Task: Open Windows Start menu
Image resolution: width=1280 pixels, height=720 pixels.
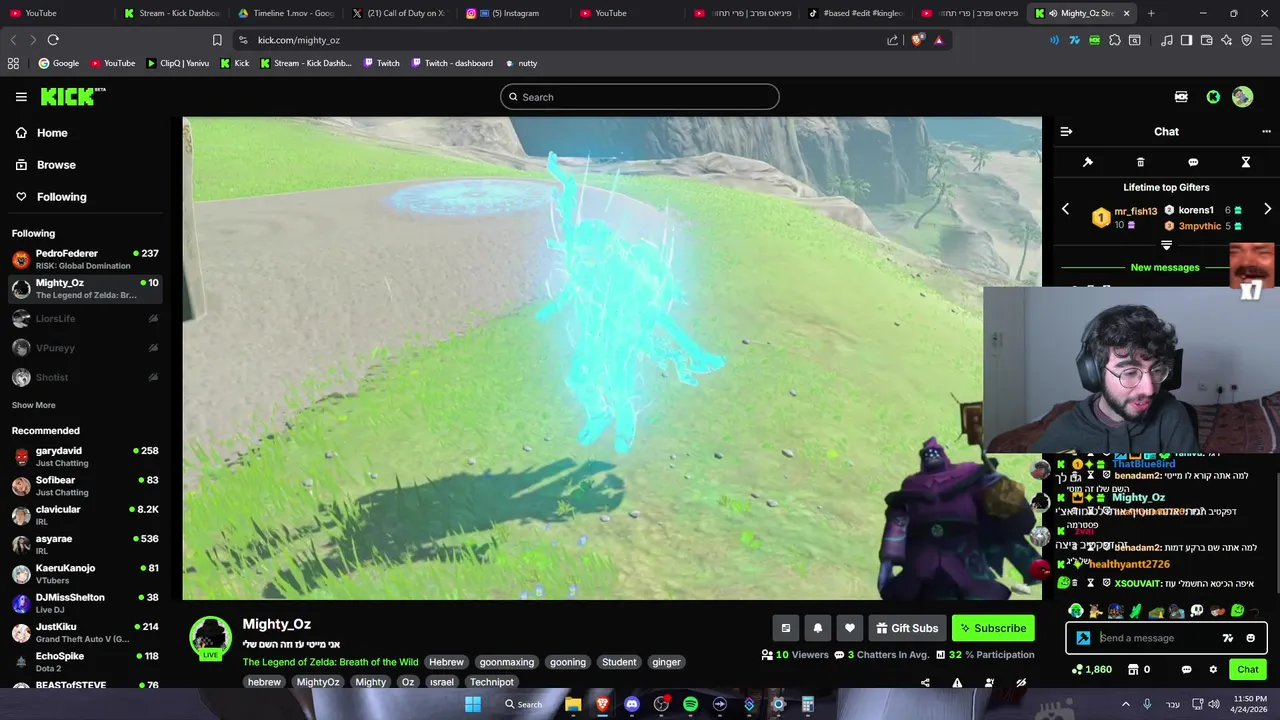Action: coord(473,704)
